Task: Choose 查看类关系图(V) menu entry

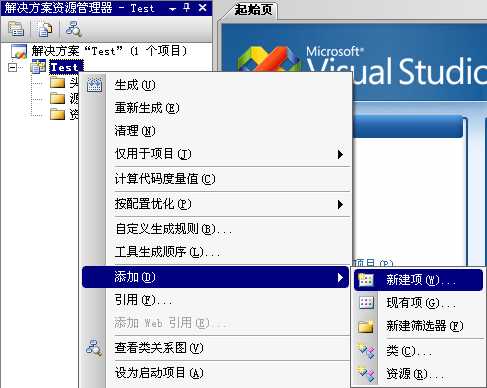Action: 215,348
